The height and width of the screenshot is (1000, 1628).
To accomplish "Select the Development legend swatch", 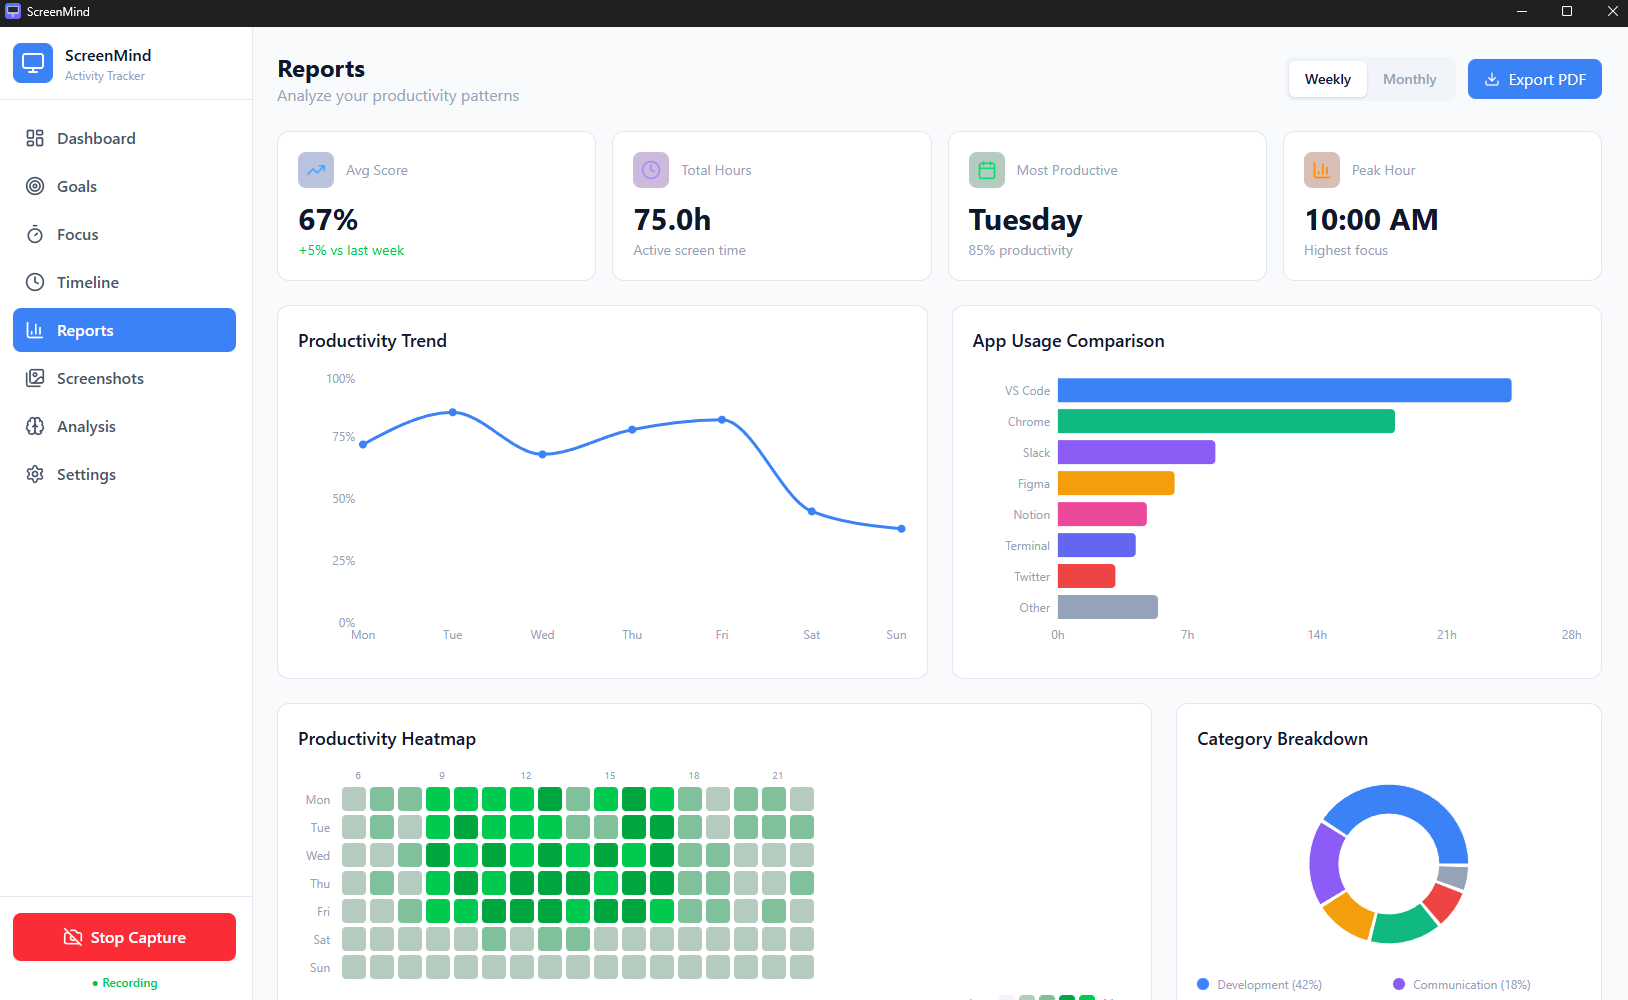I will [1204, 984].
